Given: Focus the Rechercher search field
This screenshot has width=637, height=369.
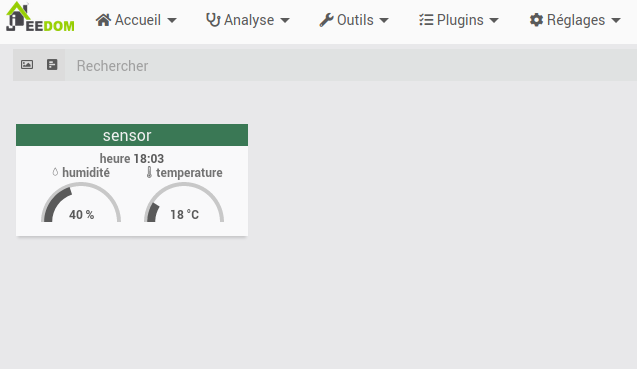Looking at the screenshot, I should (x=351, y=65).
